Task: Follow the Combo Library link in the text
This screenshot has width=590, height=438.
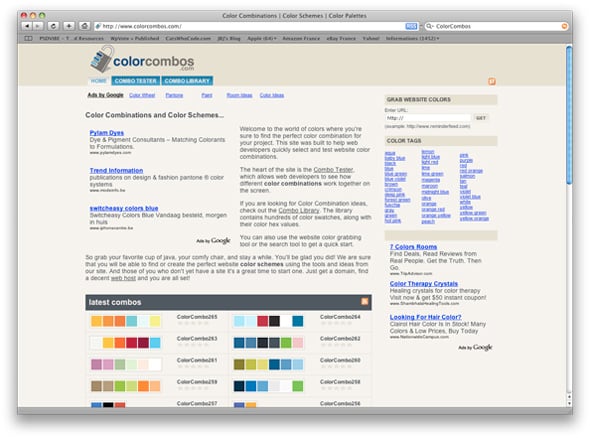Action: pos(299,210)
